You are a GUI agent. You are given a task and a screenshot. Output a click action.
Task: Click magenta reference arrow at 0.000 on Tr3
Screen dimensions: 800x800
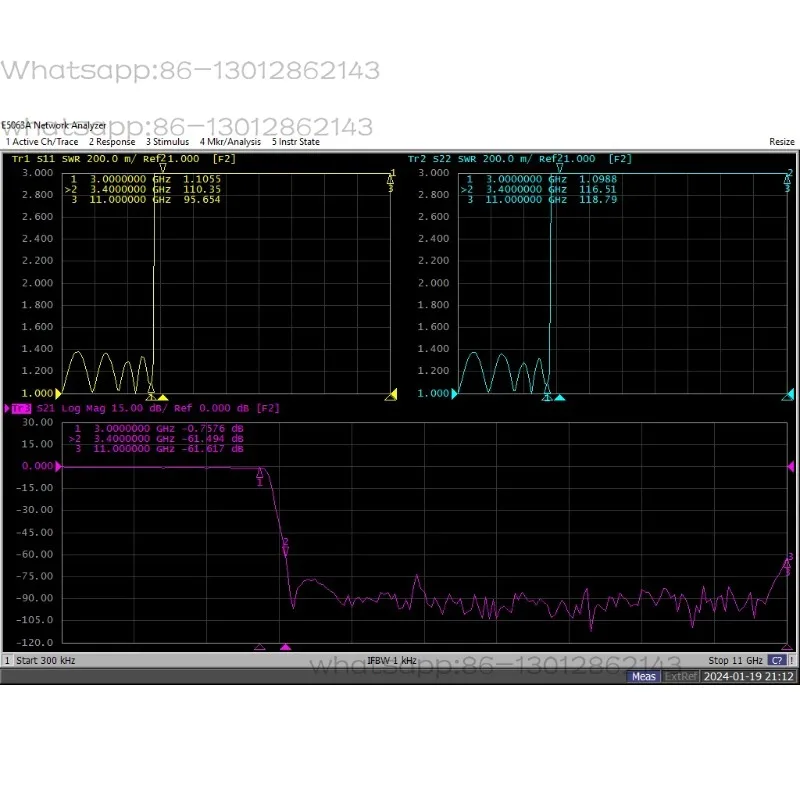pos(58,466)
